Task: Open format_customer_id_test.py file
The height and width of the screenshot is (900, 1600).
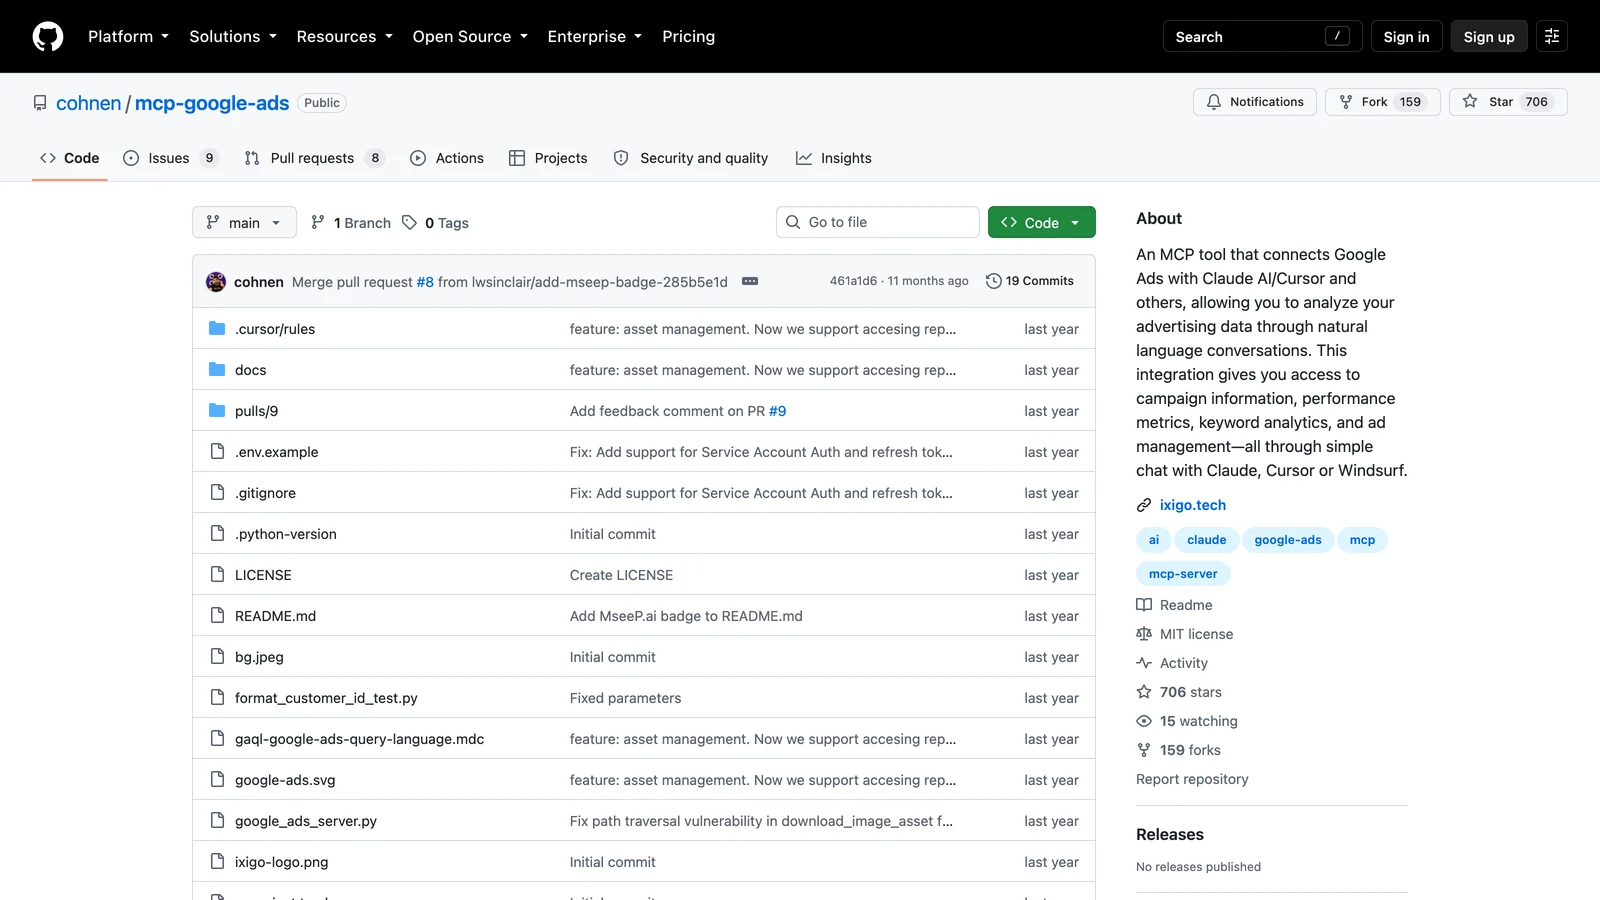Action: pyautogui.click(x=326, y=698)
